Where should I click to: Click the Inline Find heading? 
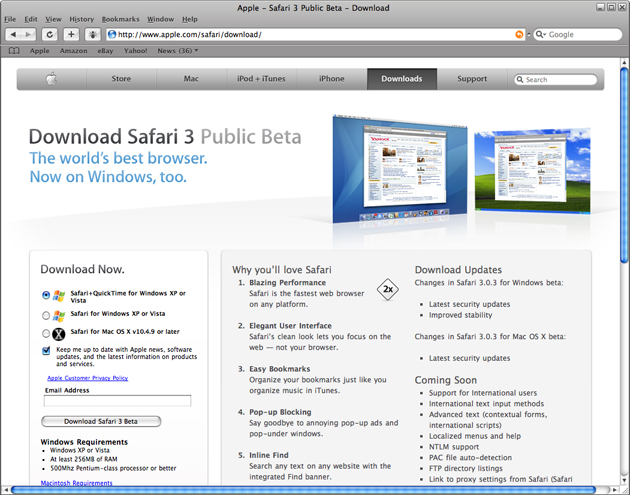pyautogui.click(x=269, y=455)
